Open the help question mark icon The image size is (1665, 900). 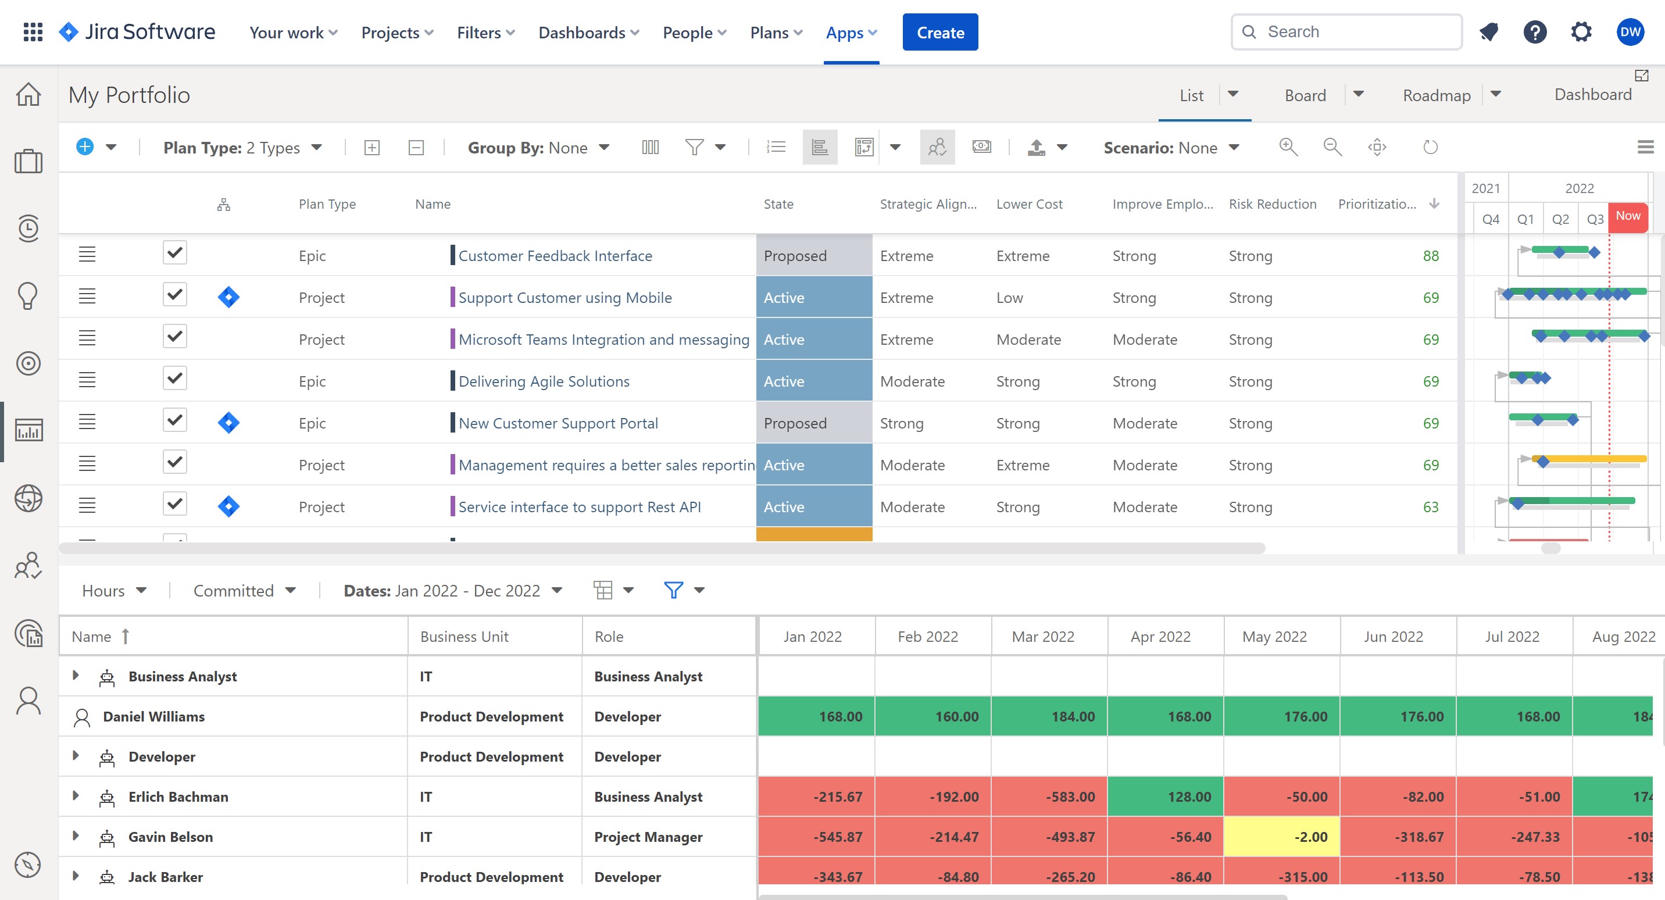tap(1535, 32)
